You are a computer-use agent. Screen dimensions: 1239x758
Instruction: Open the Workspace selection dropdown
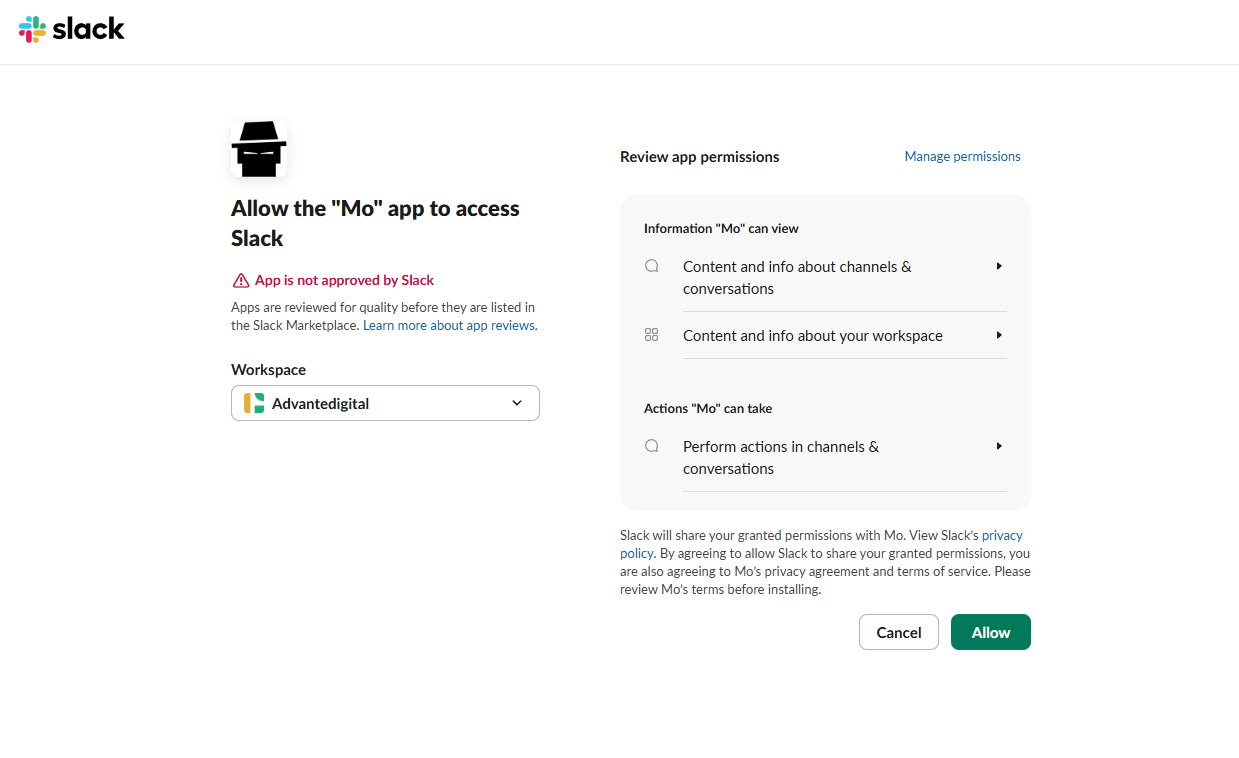coord(385,403)
